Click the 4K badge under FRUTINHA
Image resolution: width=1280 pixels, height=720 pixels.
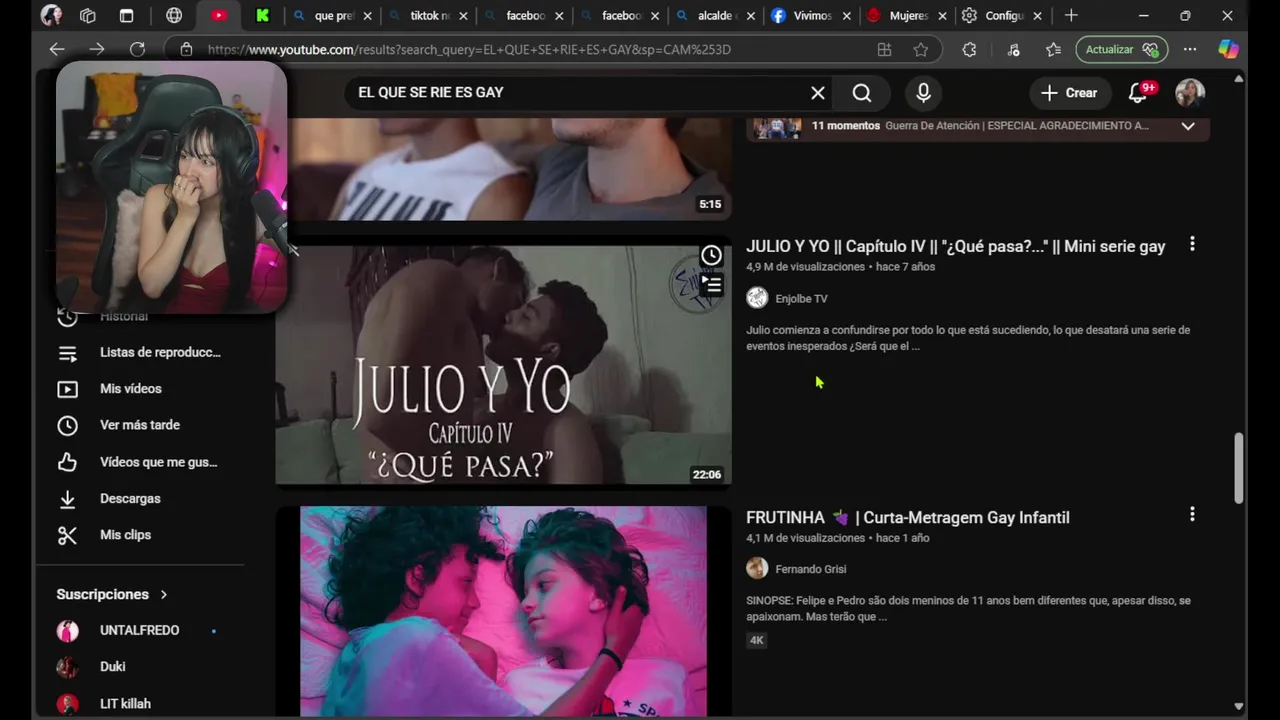coord(757,640)
